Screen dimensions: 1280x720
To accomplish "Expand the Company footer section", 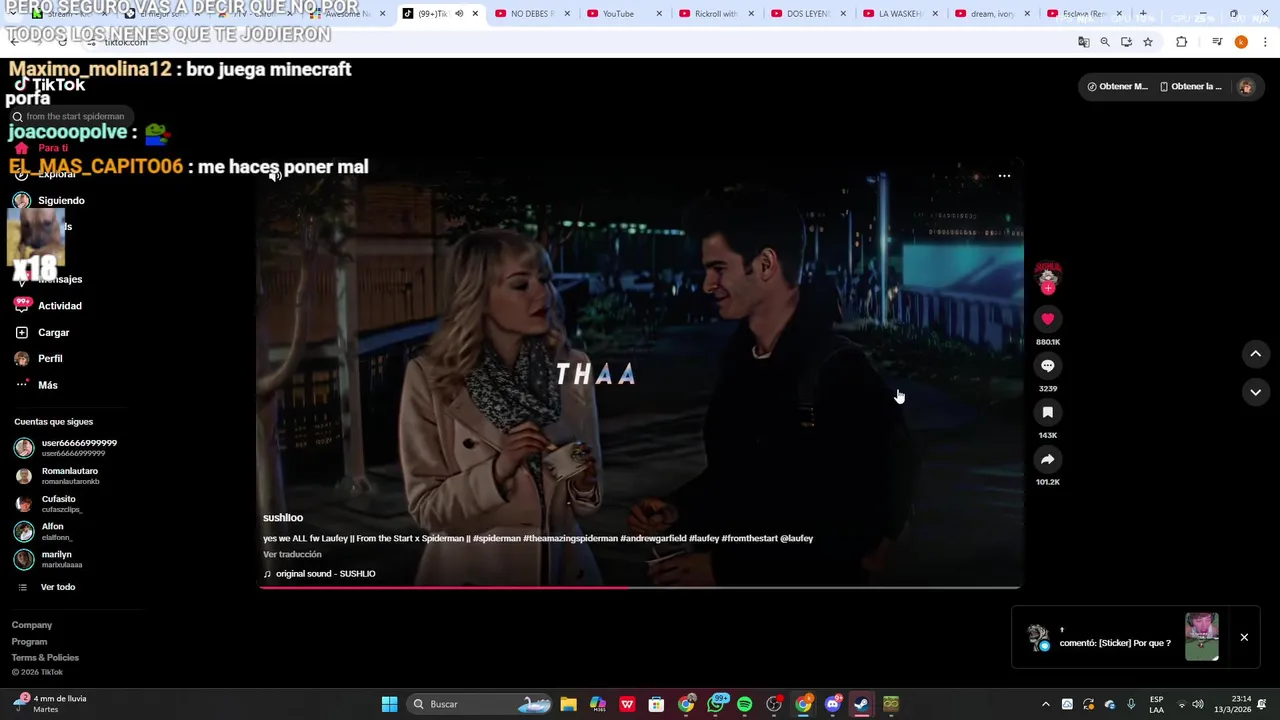I will [x=32, y=625].
